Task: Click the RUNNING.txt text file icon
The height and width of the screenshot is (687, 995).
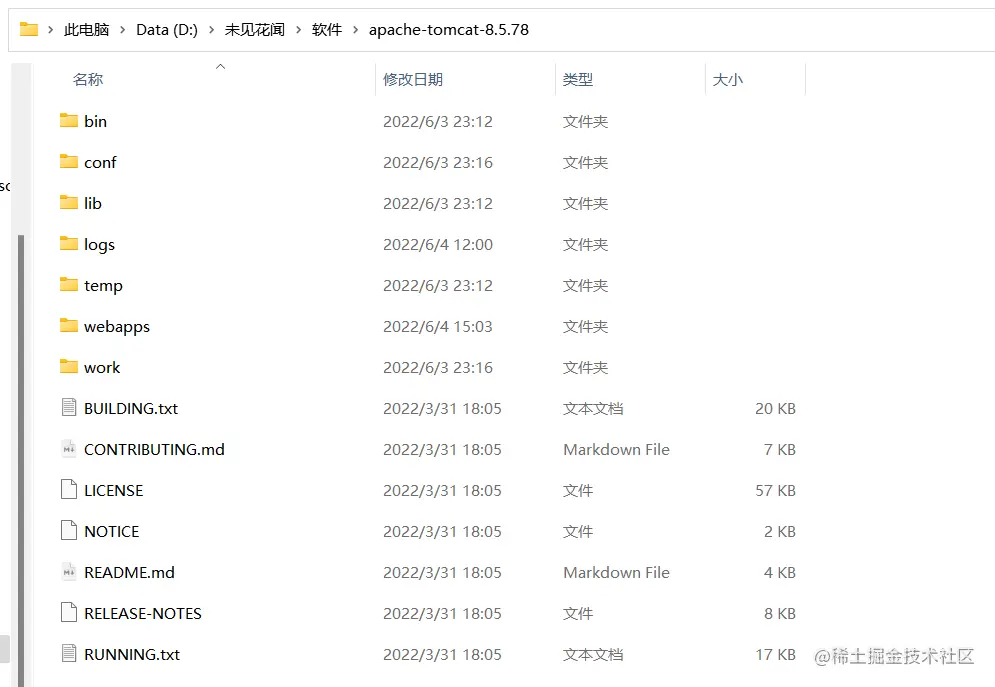Action: click(x=69, y=653)
